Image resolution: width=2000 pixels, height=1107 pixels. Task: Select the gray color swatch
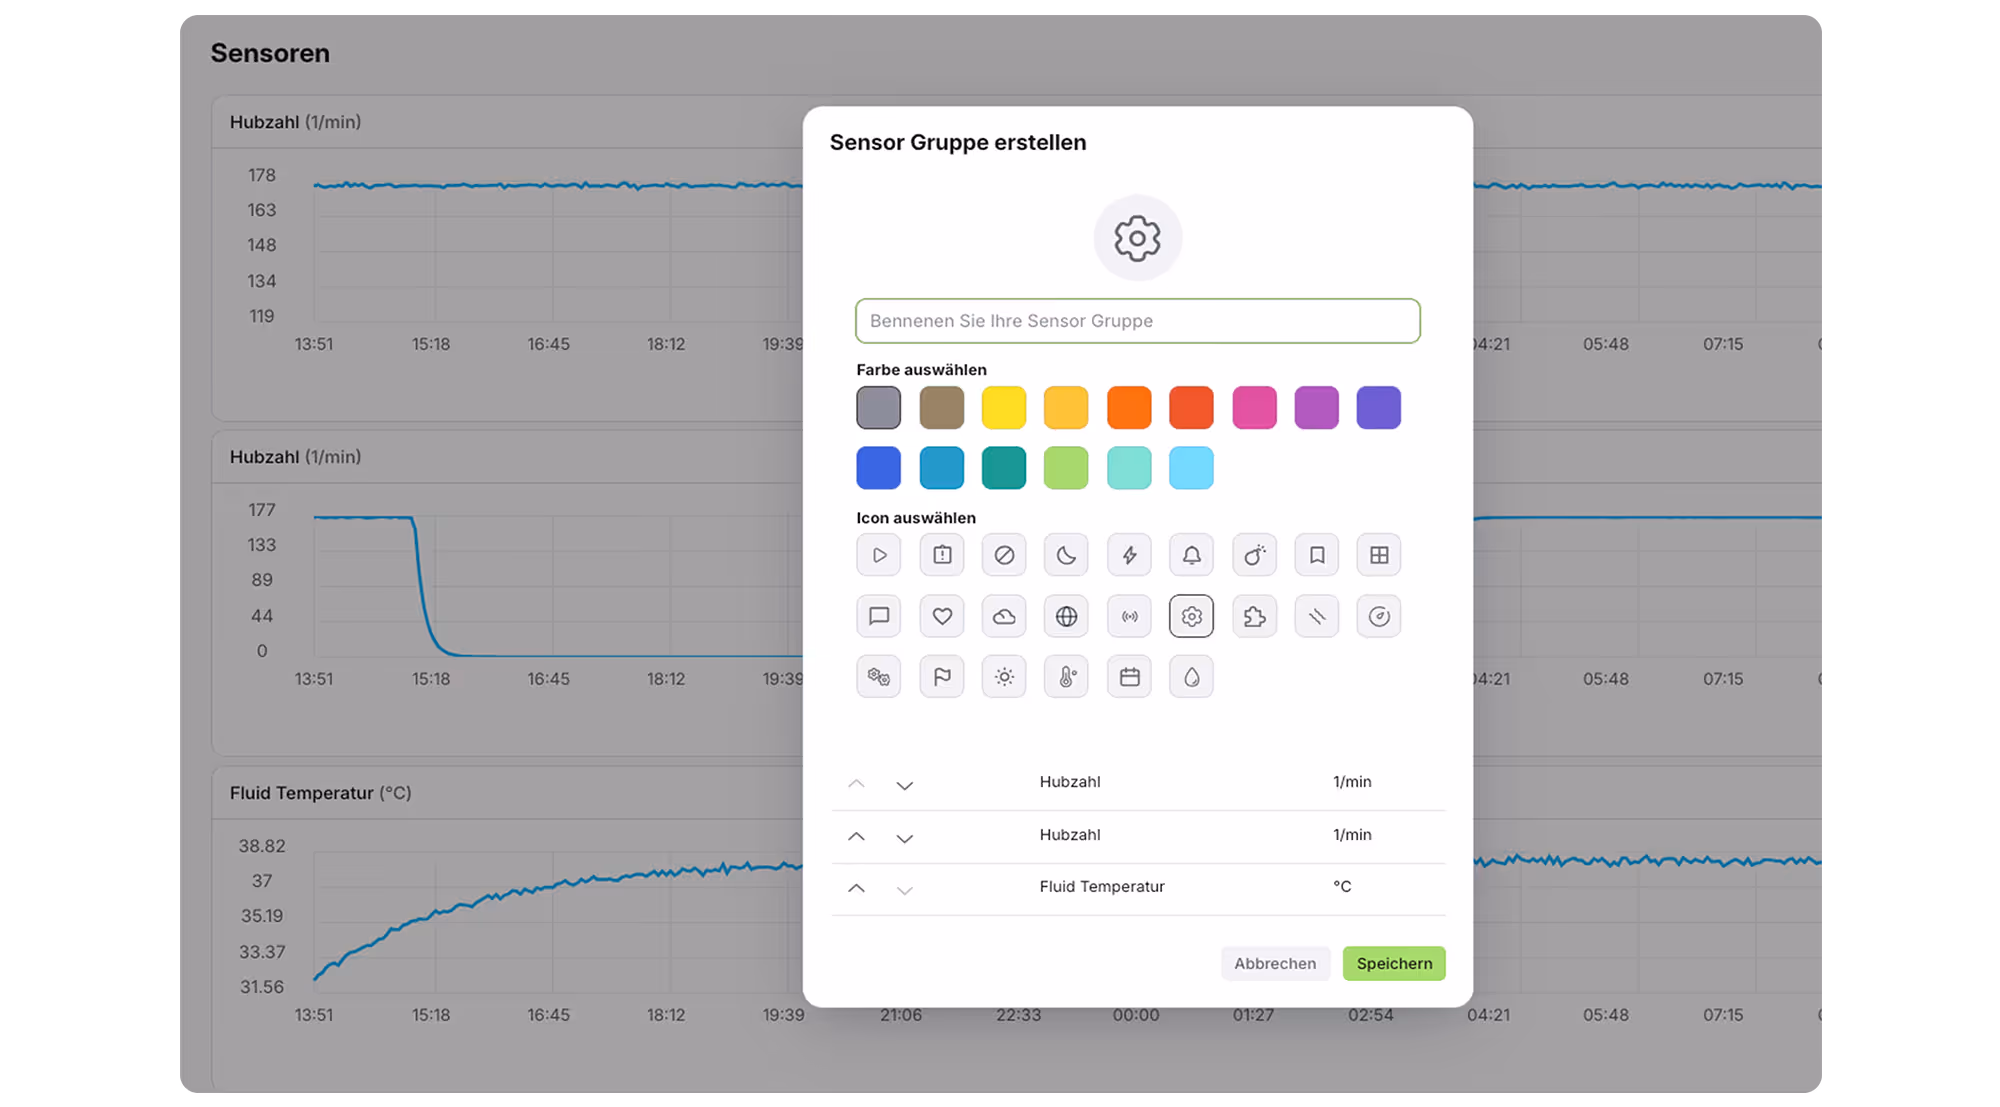[x=878, y=408]
